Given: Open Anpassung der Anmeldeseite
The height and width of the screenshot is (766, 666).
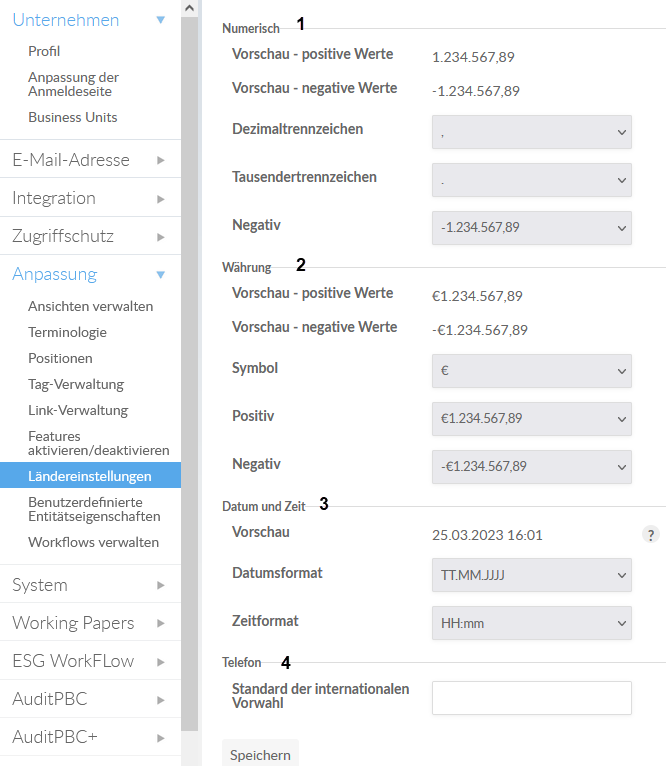Looking at the screenshot, I should 73,84.
